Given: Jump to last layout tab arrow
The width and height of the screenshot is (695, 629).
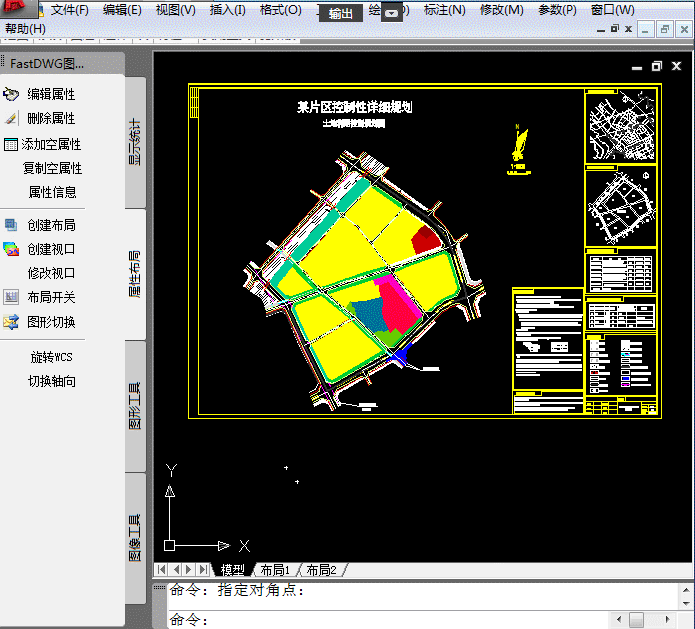Looking at the screenshot, I should (203, 570).
